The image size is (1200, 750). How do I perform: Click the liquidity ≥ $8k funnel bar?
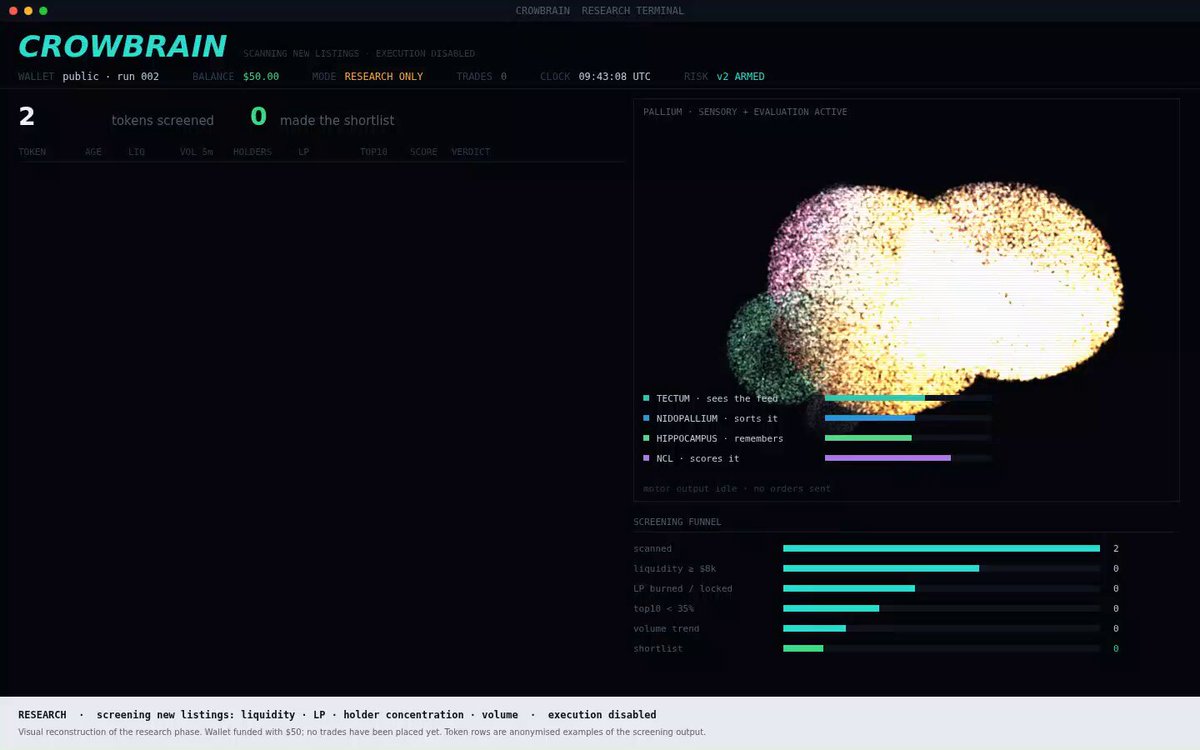[x=941, y=568]
